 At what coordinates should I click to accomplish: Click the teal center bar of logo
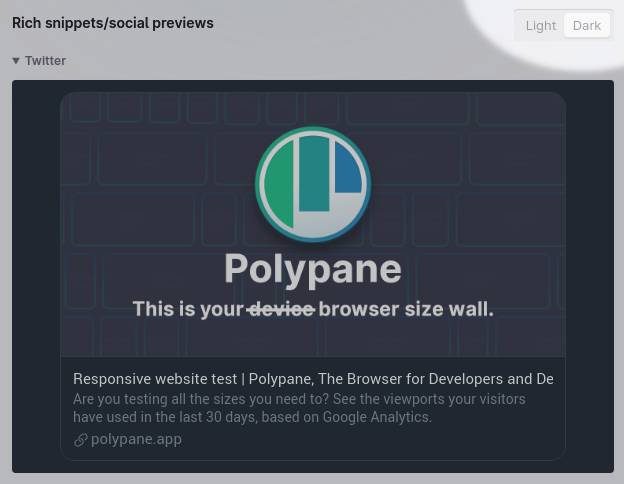click(x=314, y=174)
